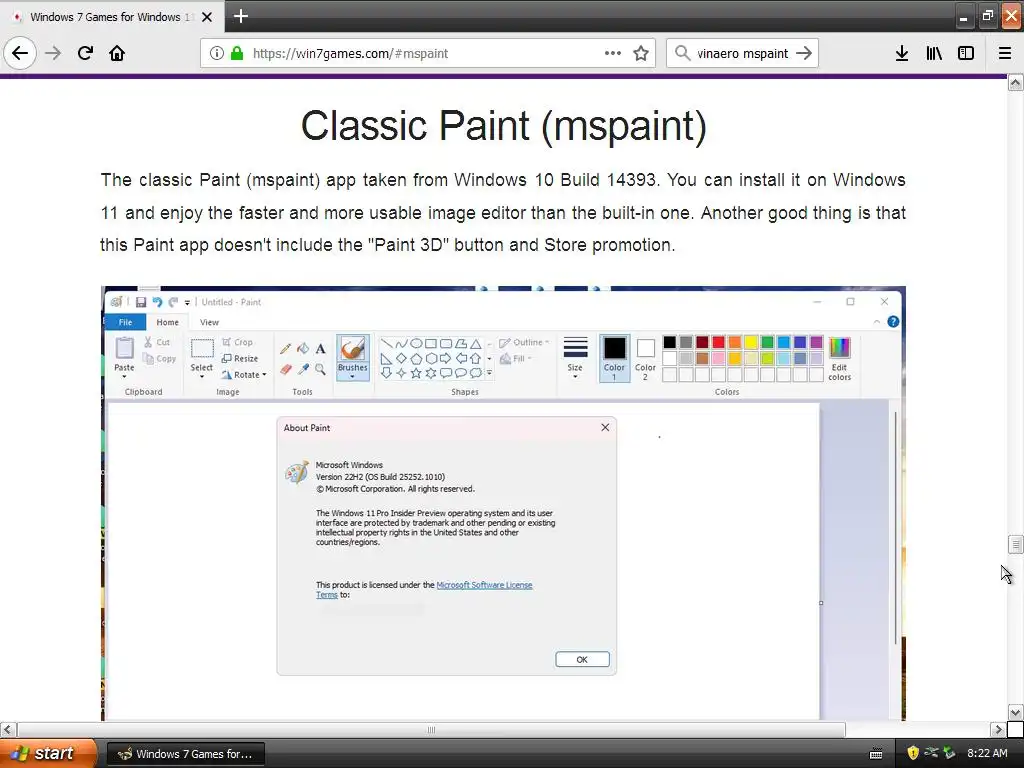Click Resize in Paint's Image group
This screenshot has height=768, width=1024.
click(240, 359)
